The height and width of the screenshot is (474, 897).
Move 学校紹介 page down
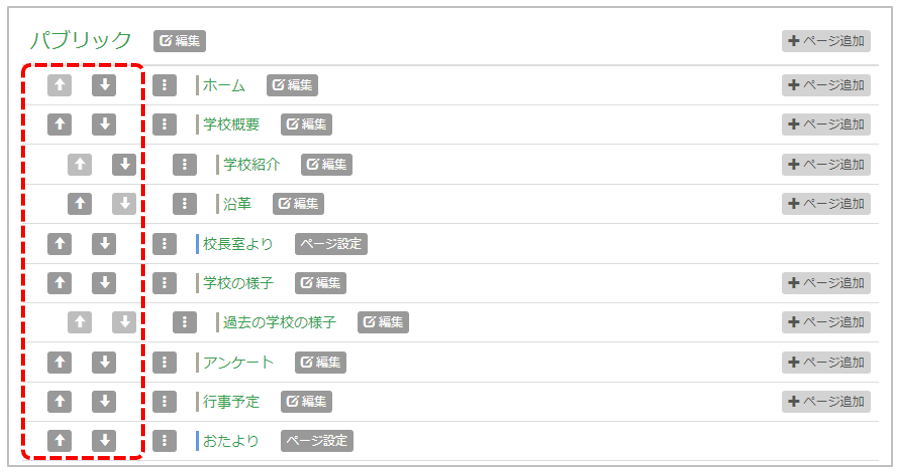pyautogui.click(x=124, y=164)
